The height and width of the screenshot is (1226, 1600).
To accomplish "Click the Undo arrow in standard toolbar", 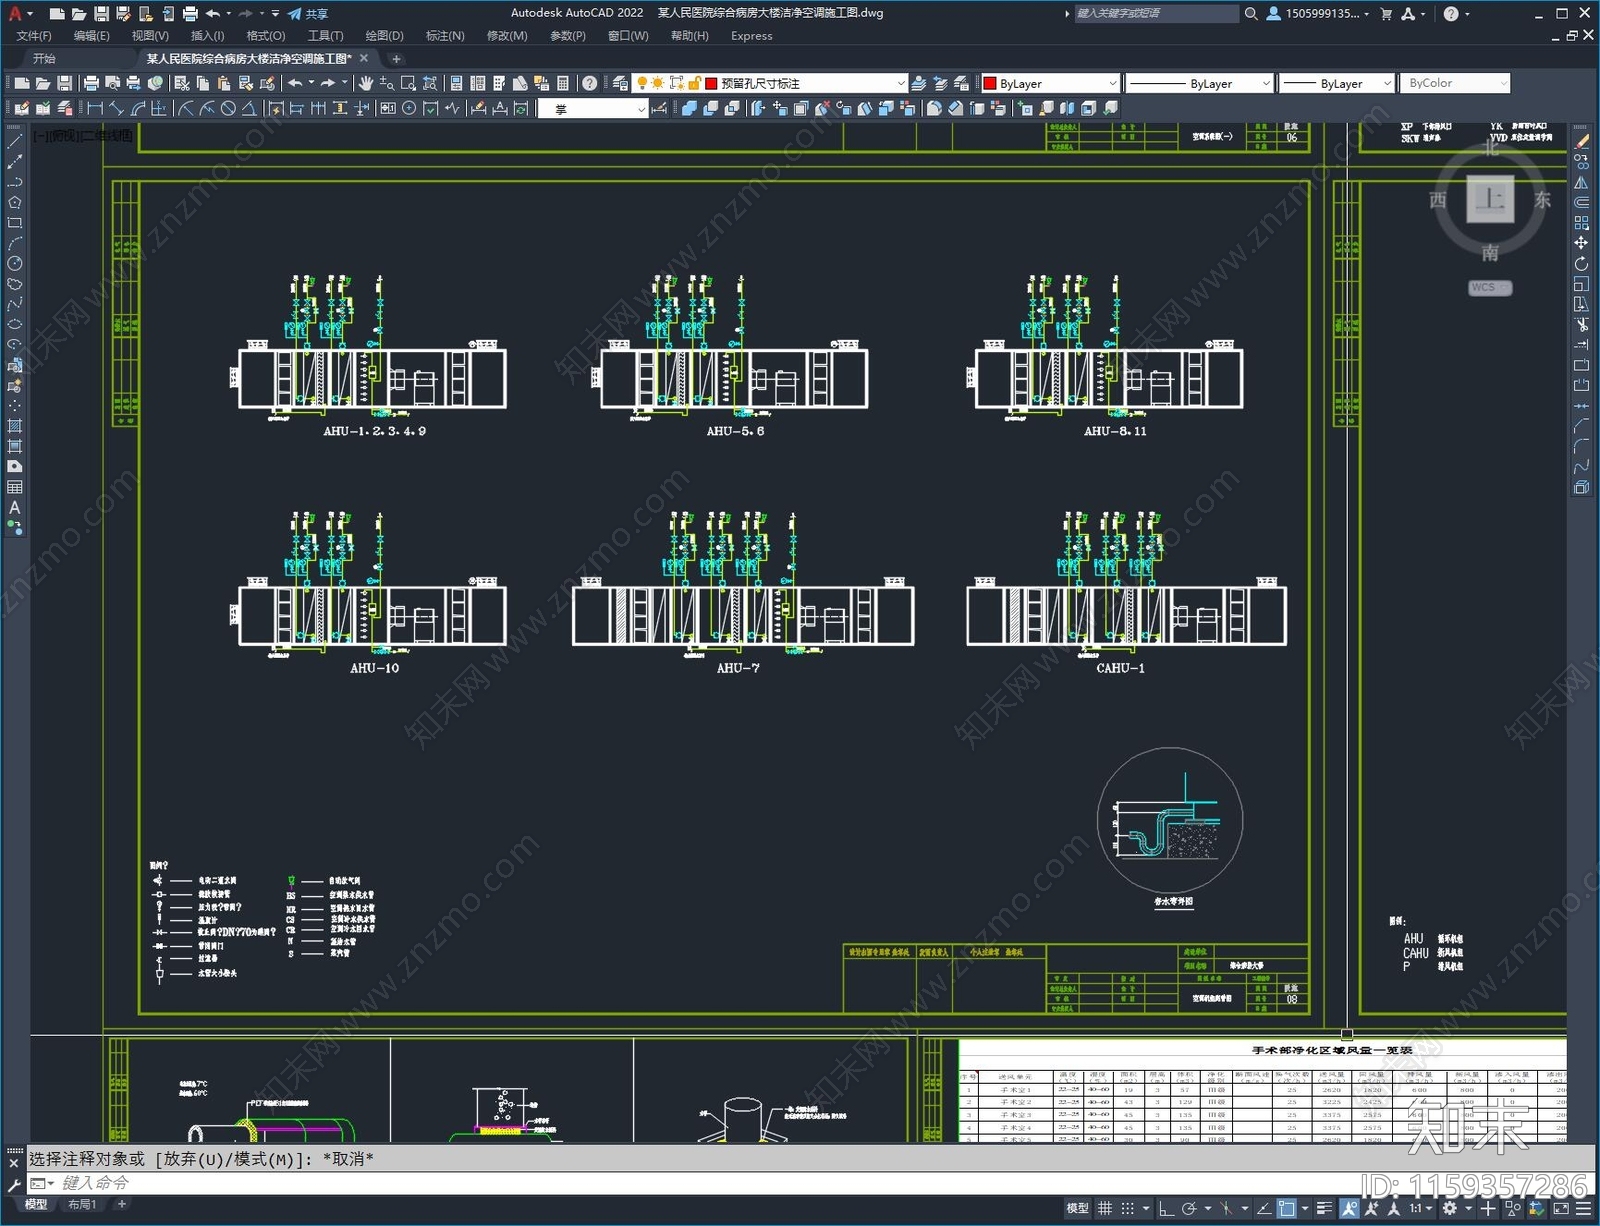I will point(295,83).
